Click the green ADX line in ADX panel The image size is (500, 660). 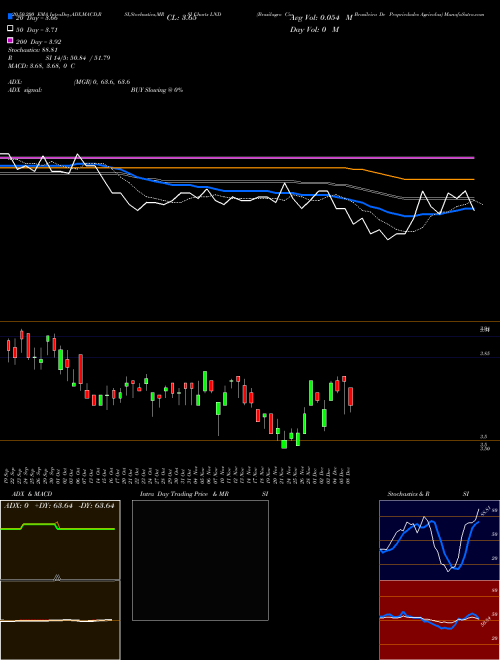[x=57, y=527]
